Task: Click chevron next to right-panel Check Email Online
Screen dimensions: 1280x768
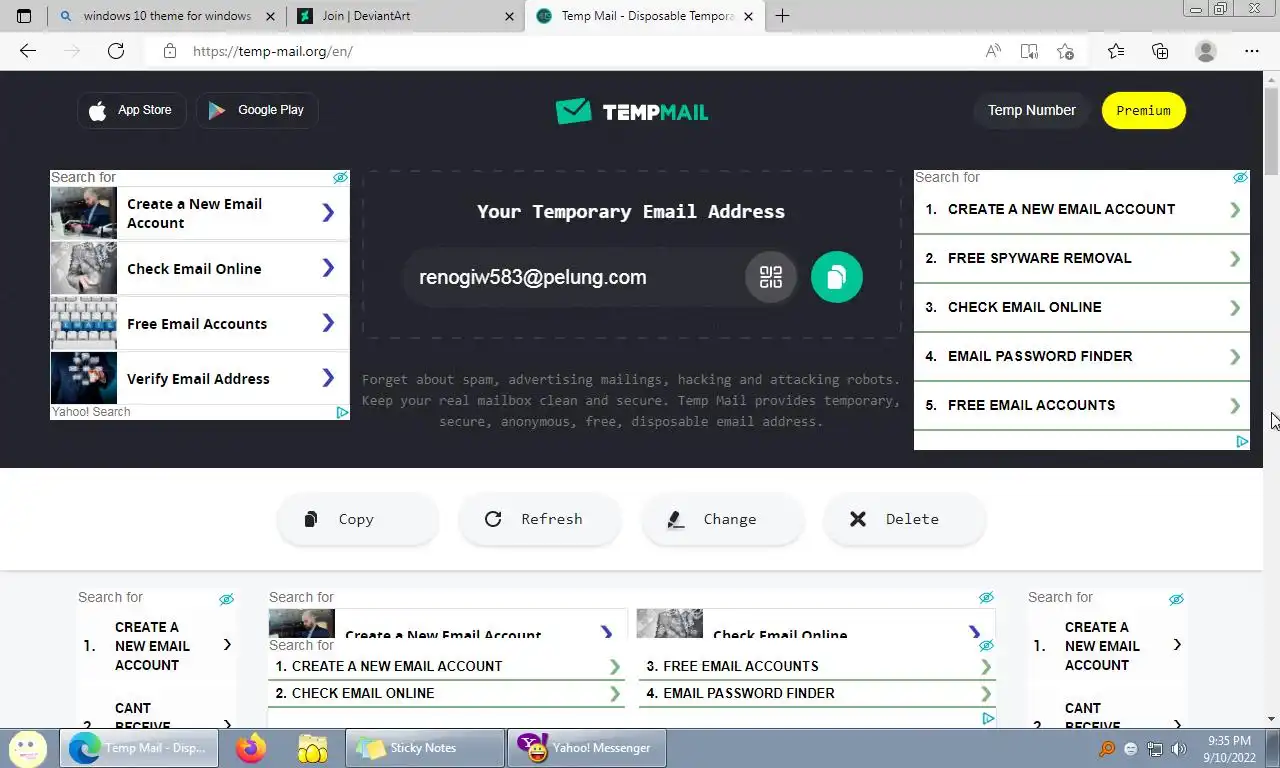Action: pos(1235,307)
